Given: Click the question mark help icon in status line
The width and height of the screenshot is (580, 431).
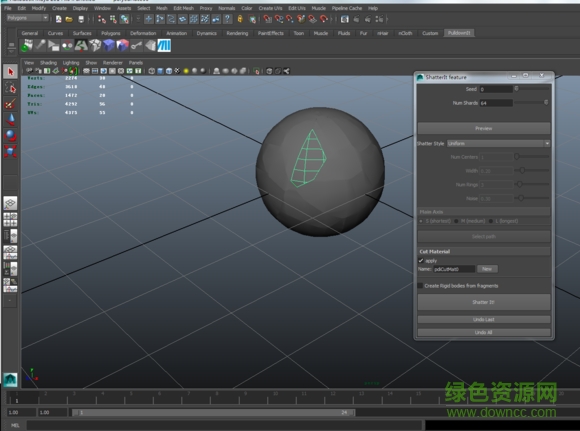Looking at the screenshot, I should pyautogui.click(x=228, y=19).
